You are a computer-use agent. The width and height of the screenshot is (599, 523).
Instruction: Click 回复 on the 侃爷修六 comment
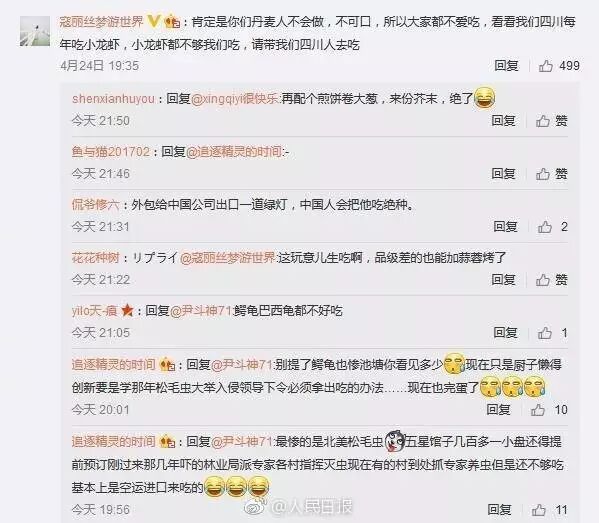click(505, 227)
